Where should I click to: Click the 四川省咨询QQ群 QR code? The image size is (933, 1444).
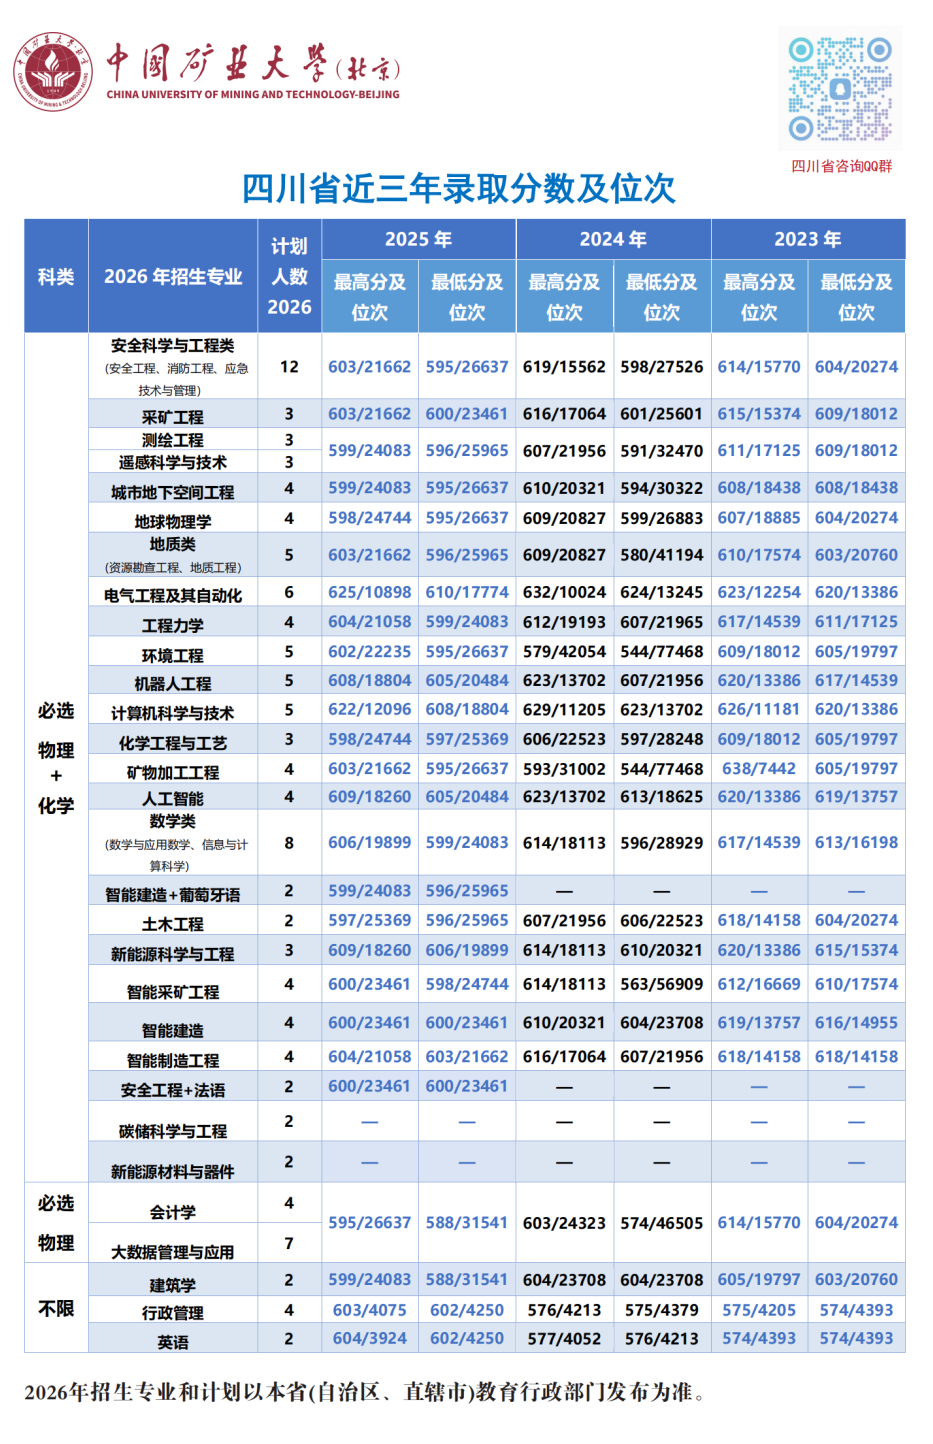pos(840,89)
